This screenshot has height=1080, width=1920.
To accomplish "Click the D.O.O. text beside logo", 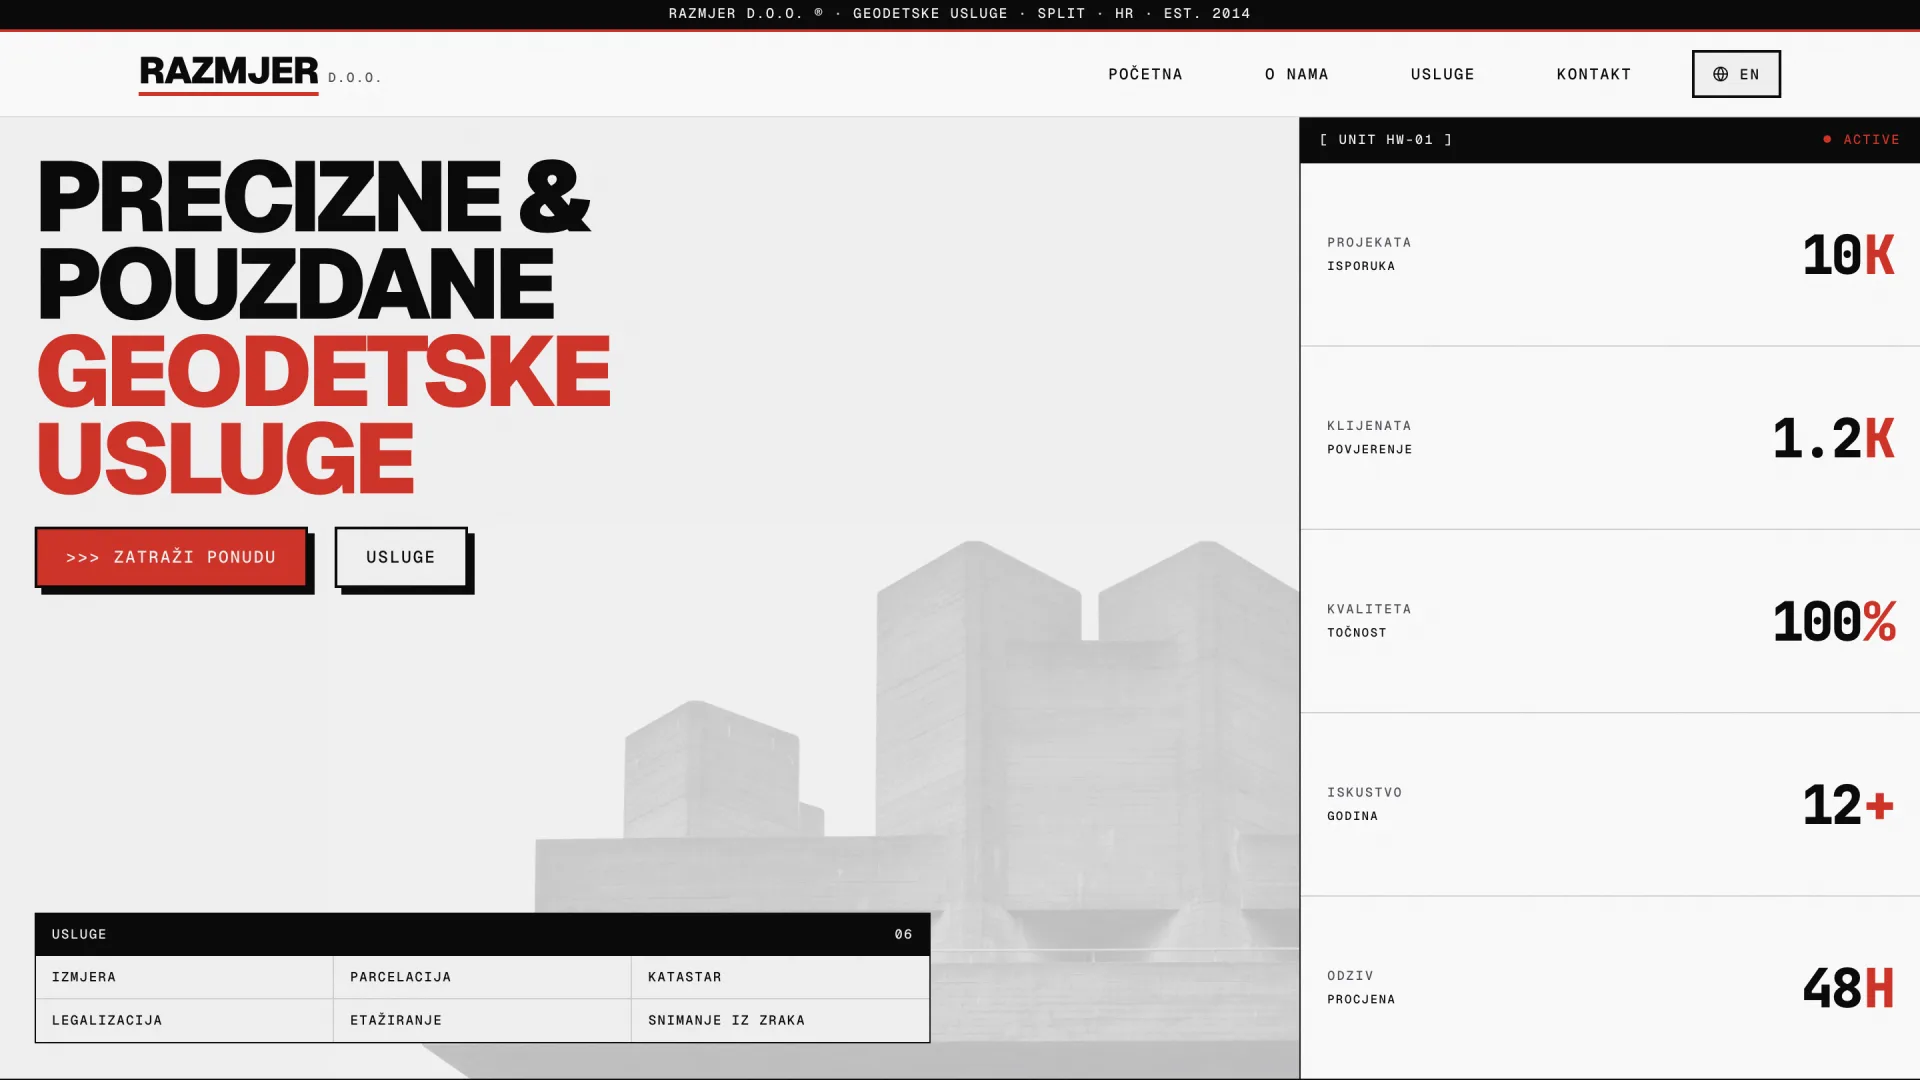I will [355, 77].
